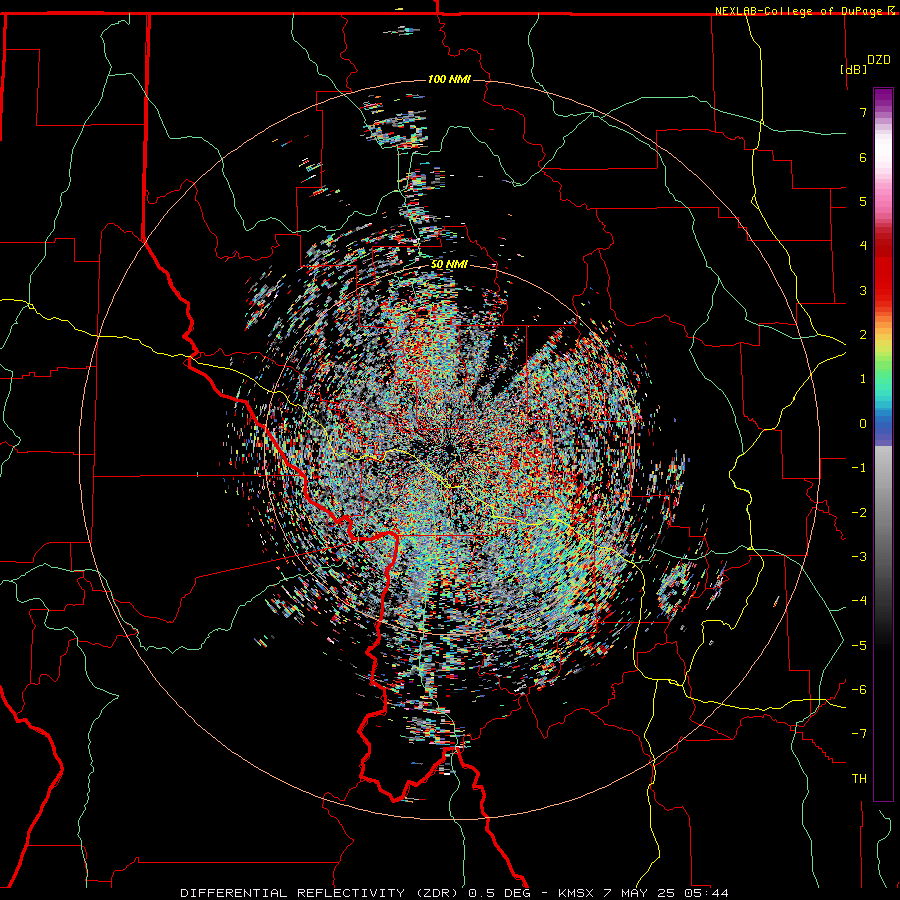Viewport: 900px width, 900px height.
Task: Click the 7 MAY 25 05:44 timestamp
Action: 666,893
